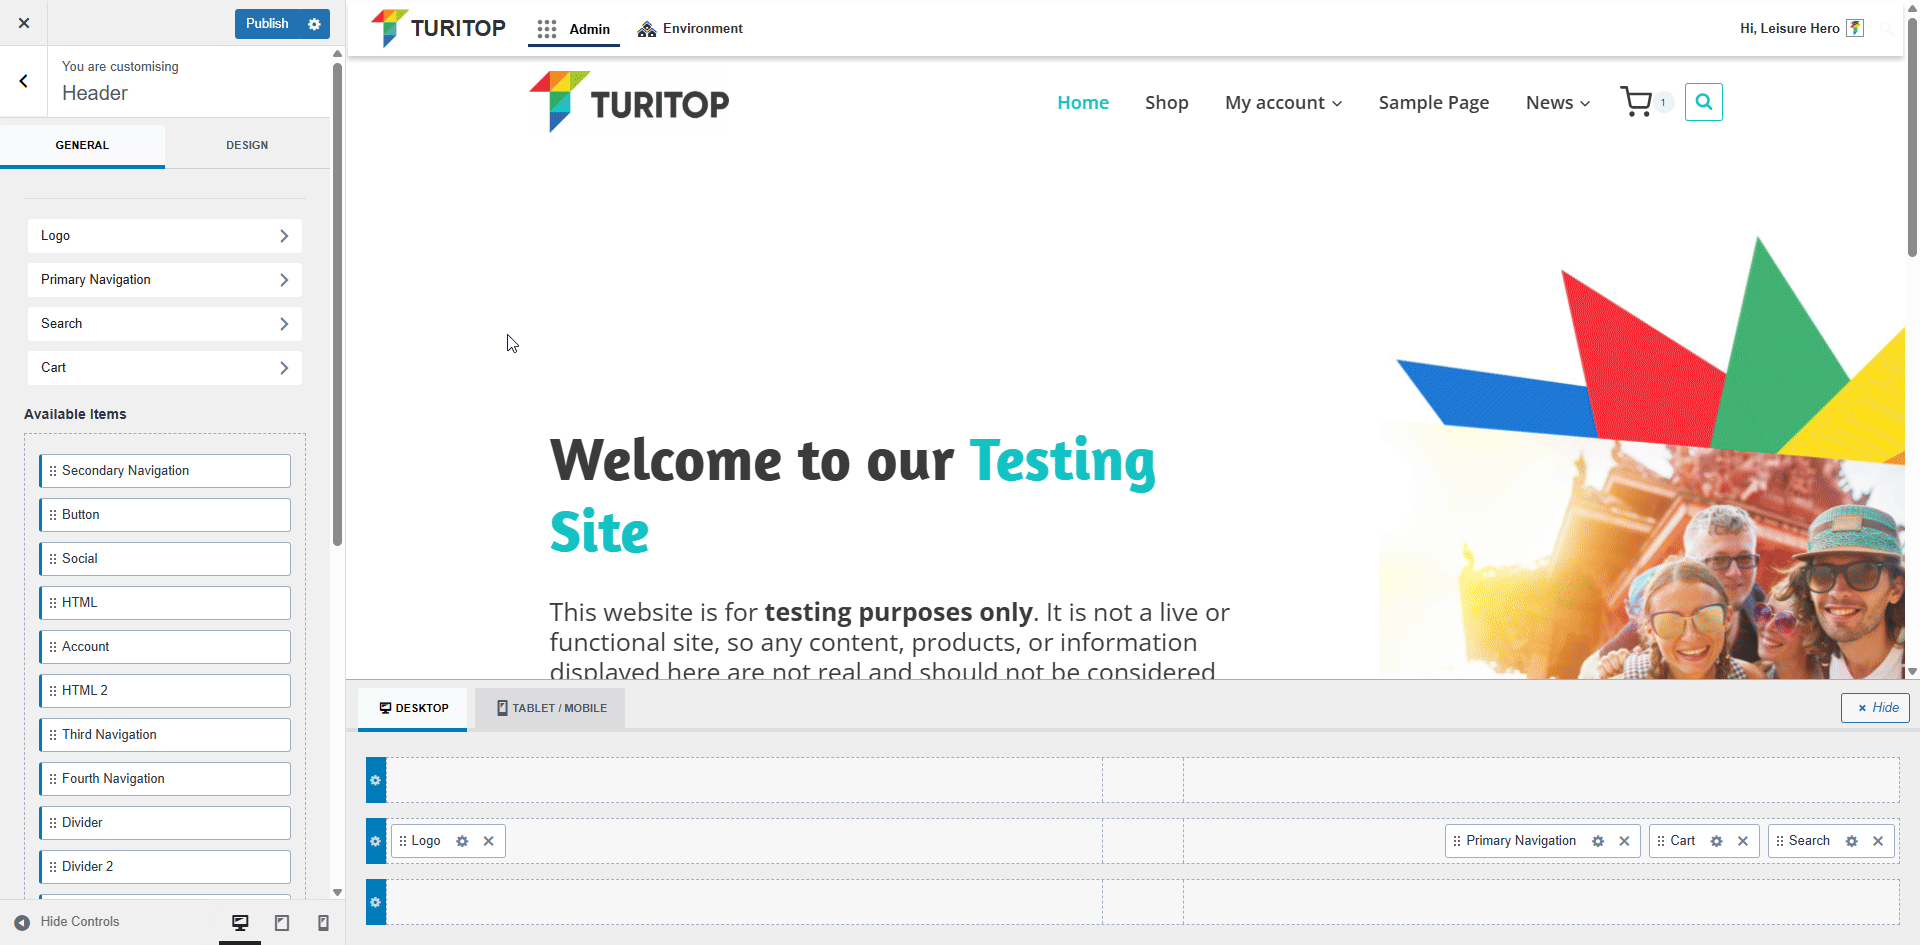Click the search icon in site header

coord(1703,102)
